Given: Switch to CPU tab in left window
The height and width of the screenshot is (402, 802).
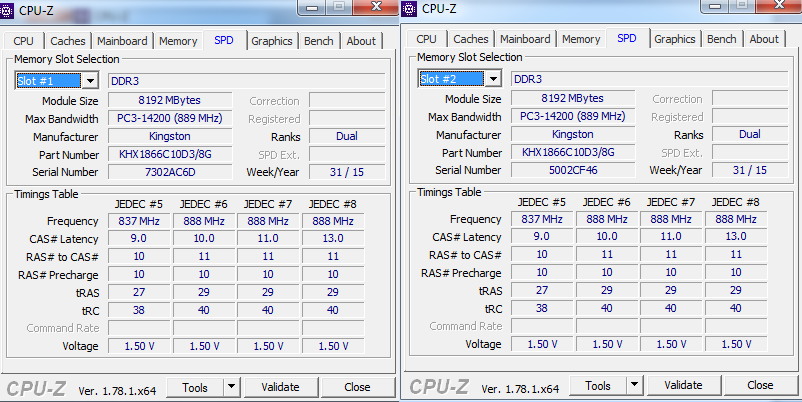Looking at the screenshot, I should pyautogui.click(x=24, y=41).
